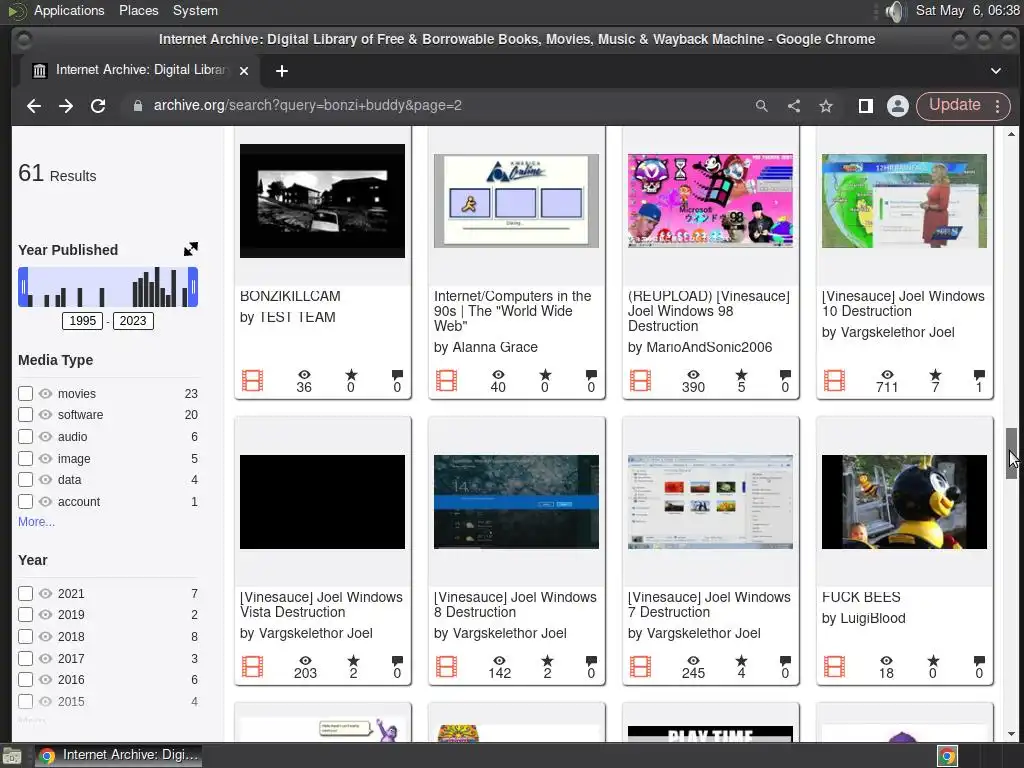Click the address bar URL
The height and width of the screenshot is (768, 1024).
point(308,106)
